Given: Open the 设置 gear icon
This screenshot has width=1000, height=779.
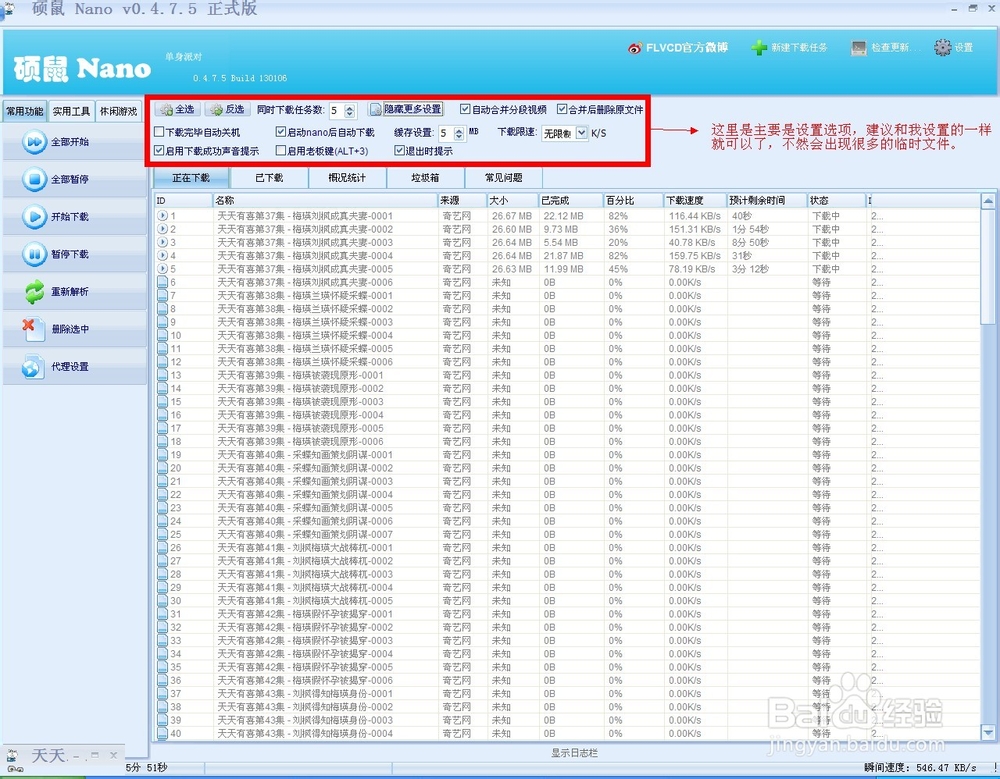Looking at the screenshot, I should [943, 47].
